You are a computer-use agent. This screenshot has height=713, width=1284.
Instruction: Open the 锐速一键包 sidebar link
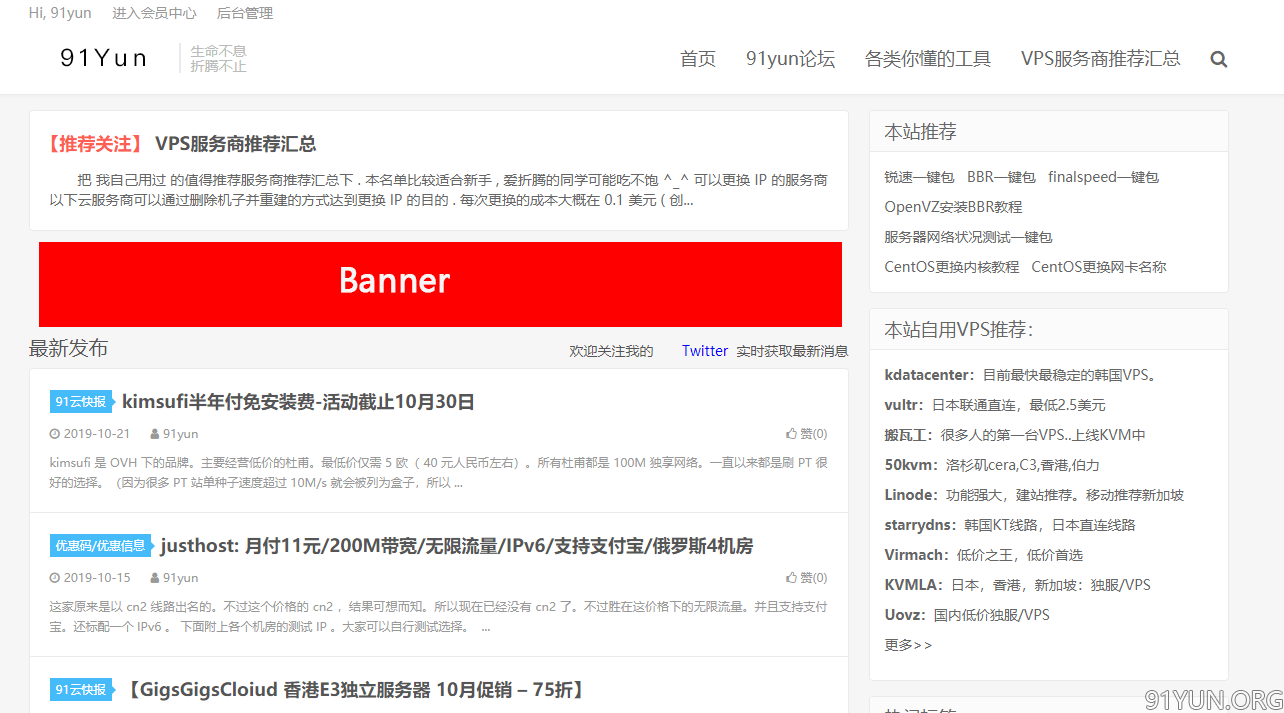tap(919, 177)
